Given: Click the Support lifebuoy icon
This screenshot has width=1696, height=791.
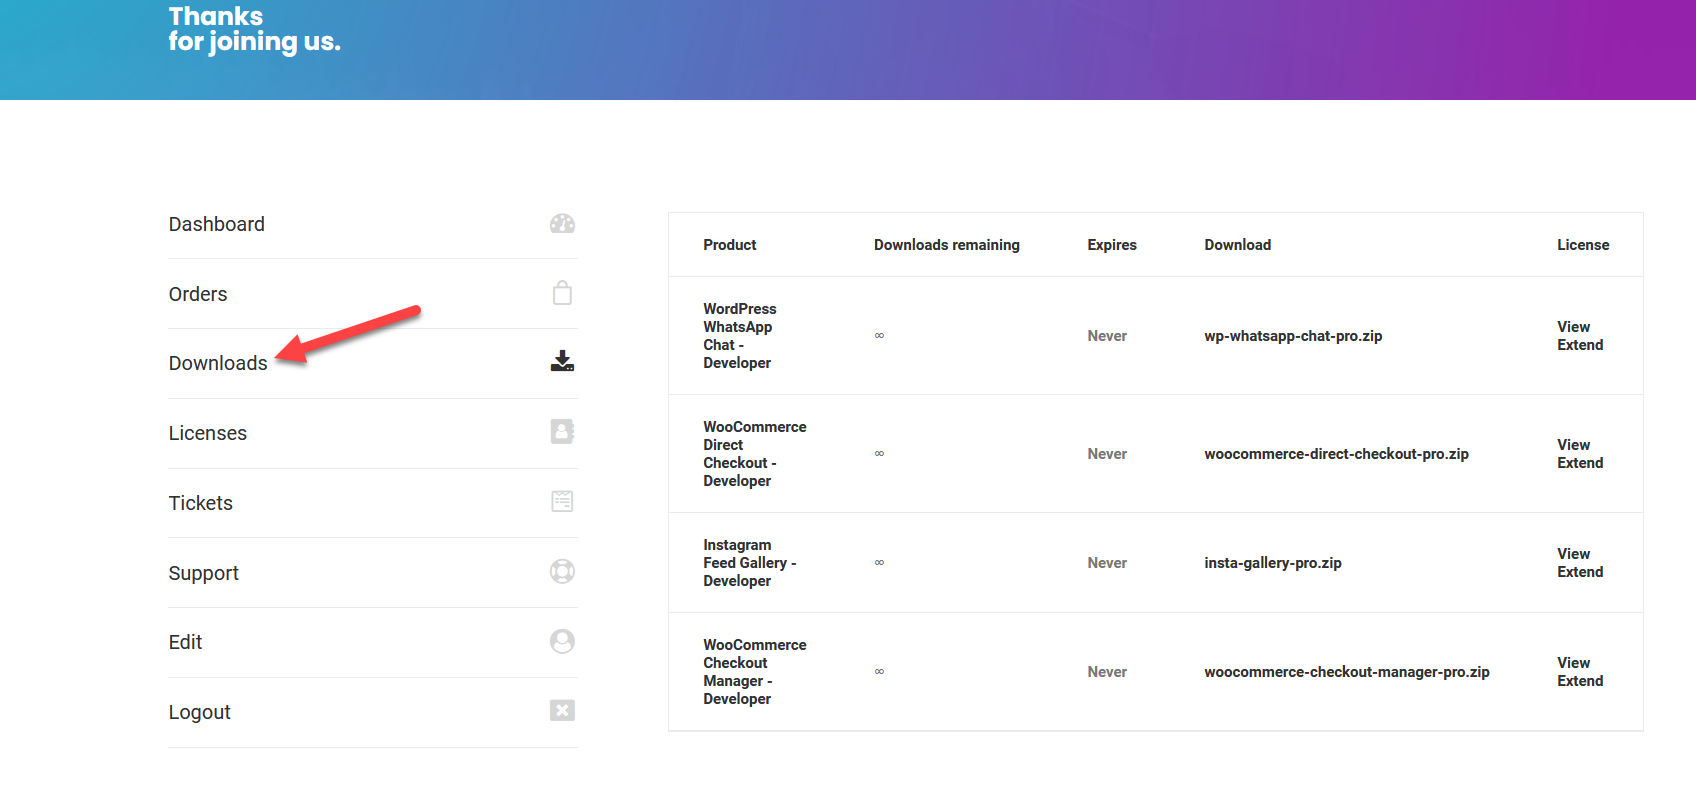Looking at the screenshot, I should [x=562, y=571].
